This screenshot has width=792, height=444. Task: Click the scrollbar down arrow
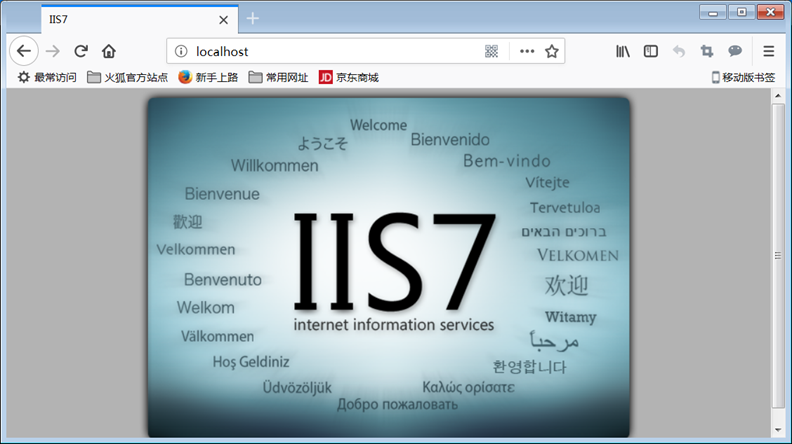[x=778, y=430]
